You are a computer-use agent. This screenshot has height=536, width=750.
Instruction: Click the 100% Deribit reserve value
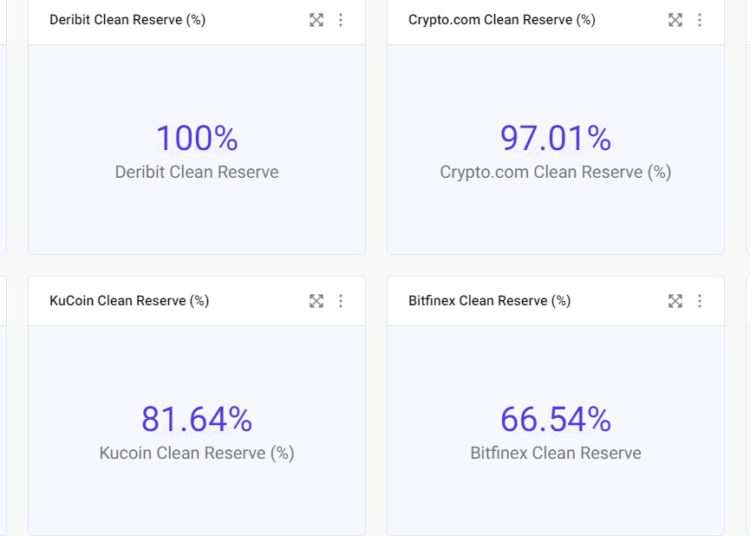(x=197, y=138)
